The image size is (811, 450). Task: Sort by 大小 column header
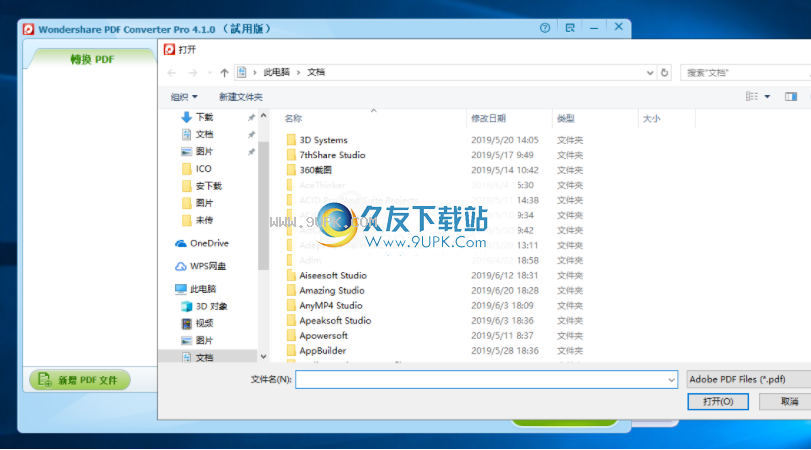[x=651, y=118]
